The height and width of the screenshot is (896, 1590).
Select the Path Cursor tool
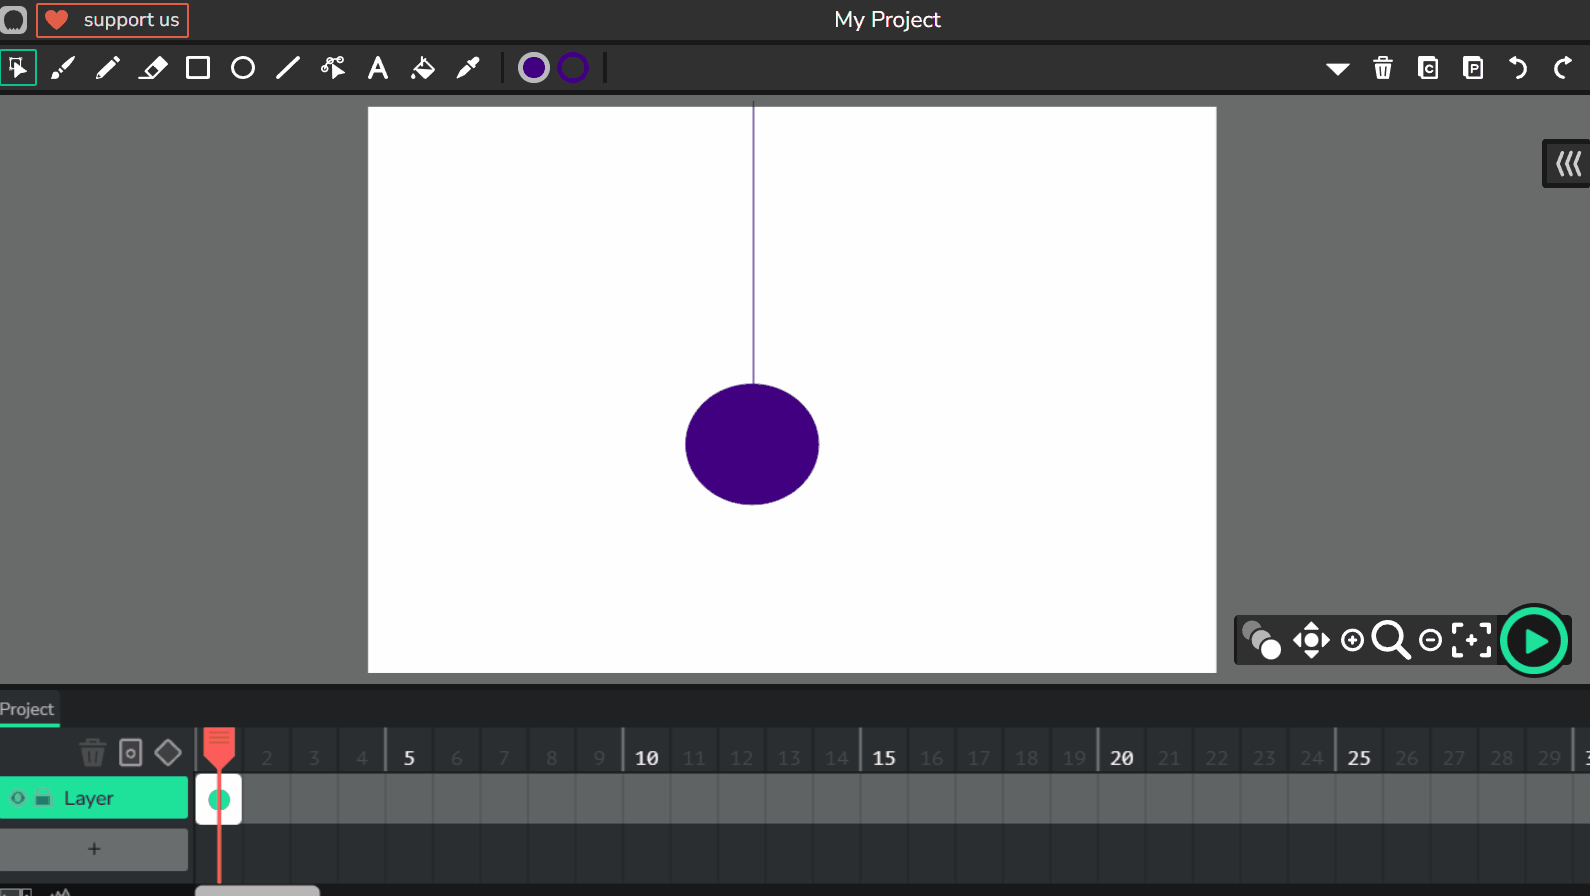point(333,68)
